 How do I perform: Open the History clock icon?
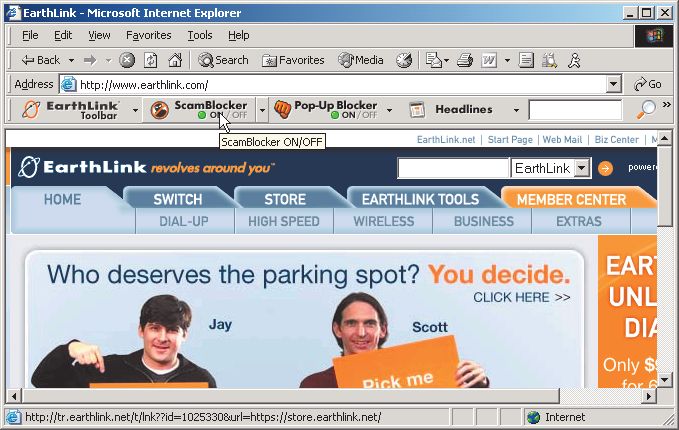pyautogui.click(x=404, y=60)
